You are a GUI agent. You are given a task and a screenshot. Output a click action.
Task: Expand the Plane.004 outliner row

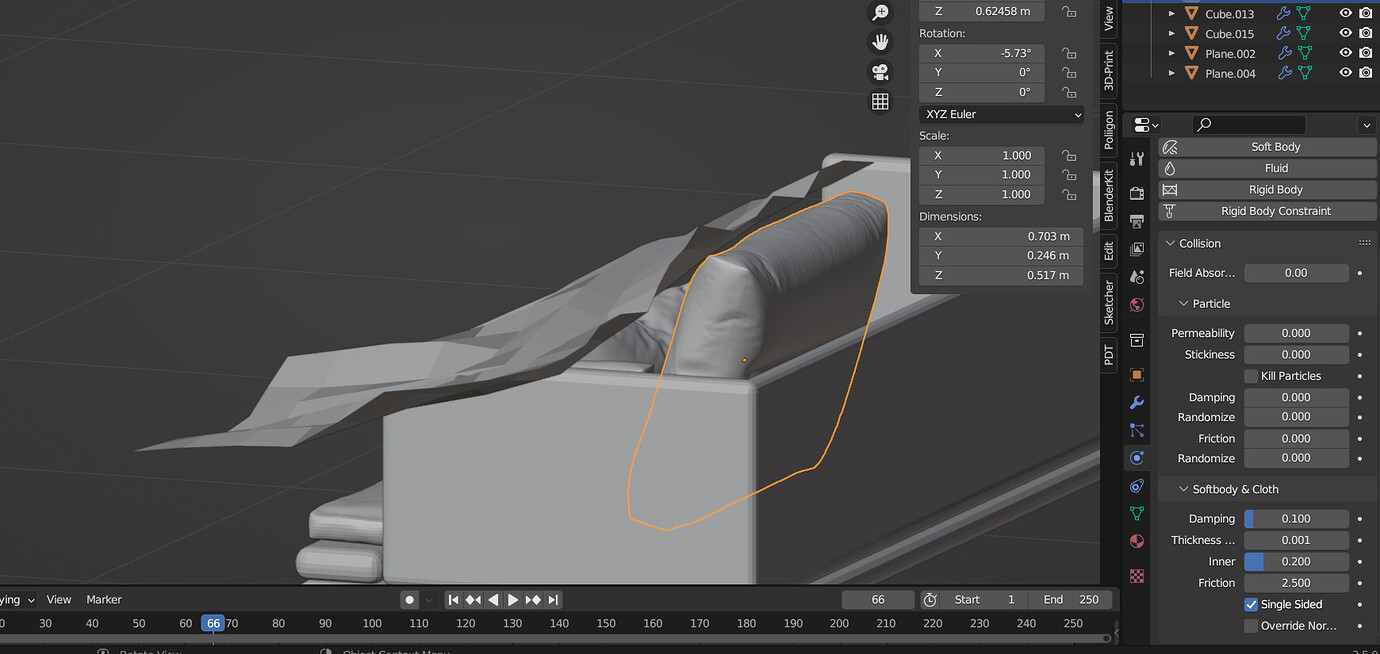[1172, 73]
